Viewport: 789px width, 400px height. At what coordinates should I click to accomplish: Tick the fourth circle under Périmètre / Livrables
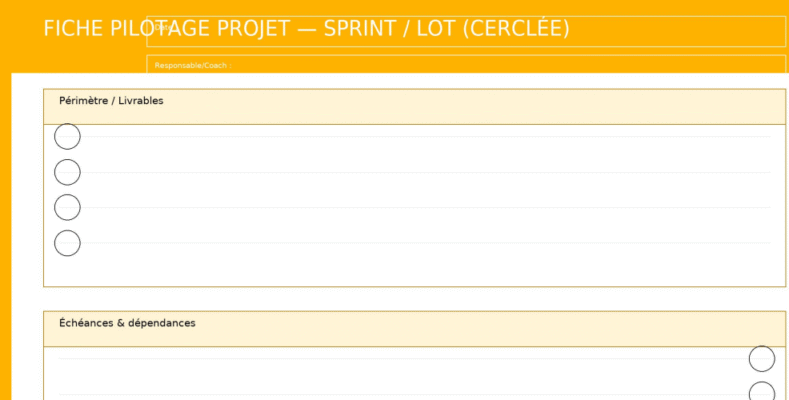[67, 243]
